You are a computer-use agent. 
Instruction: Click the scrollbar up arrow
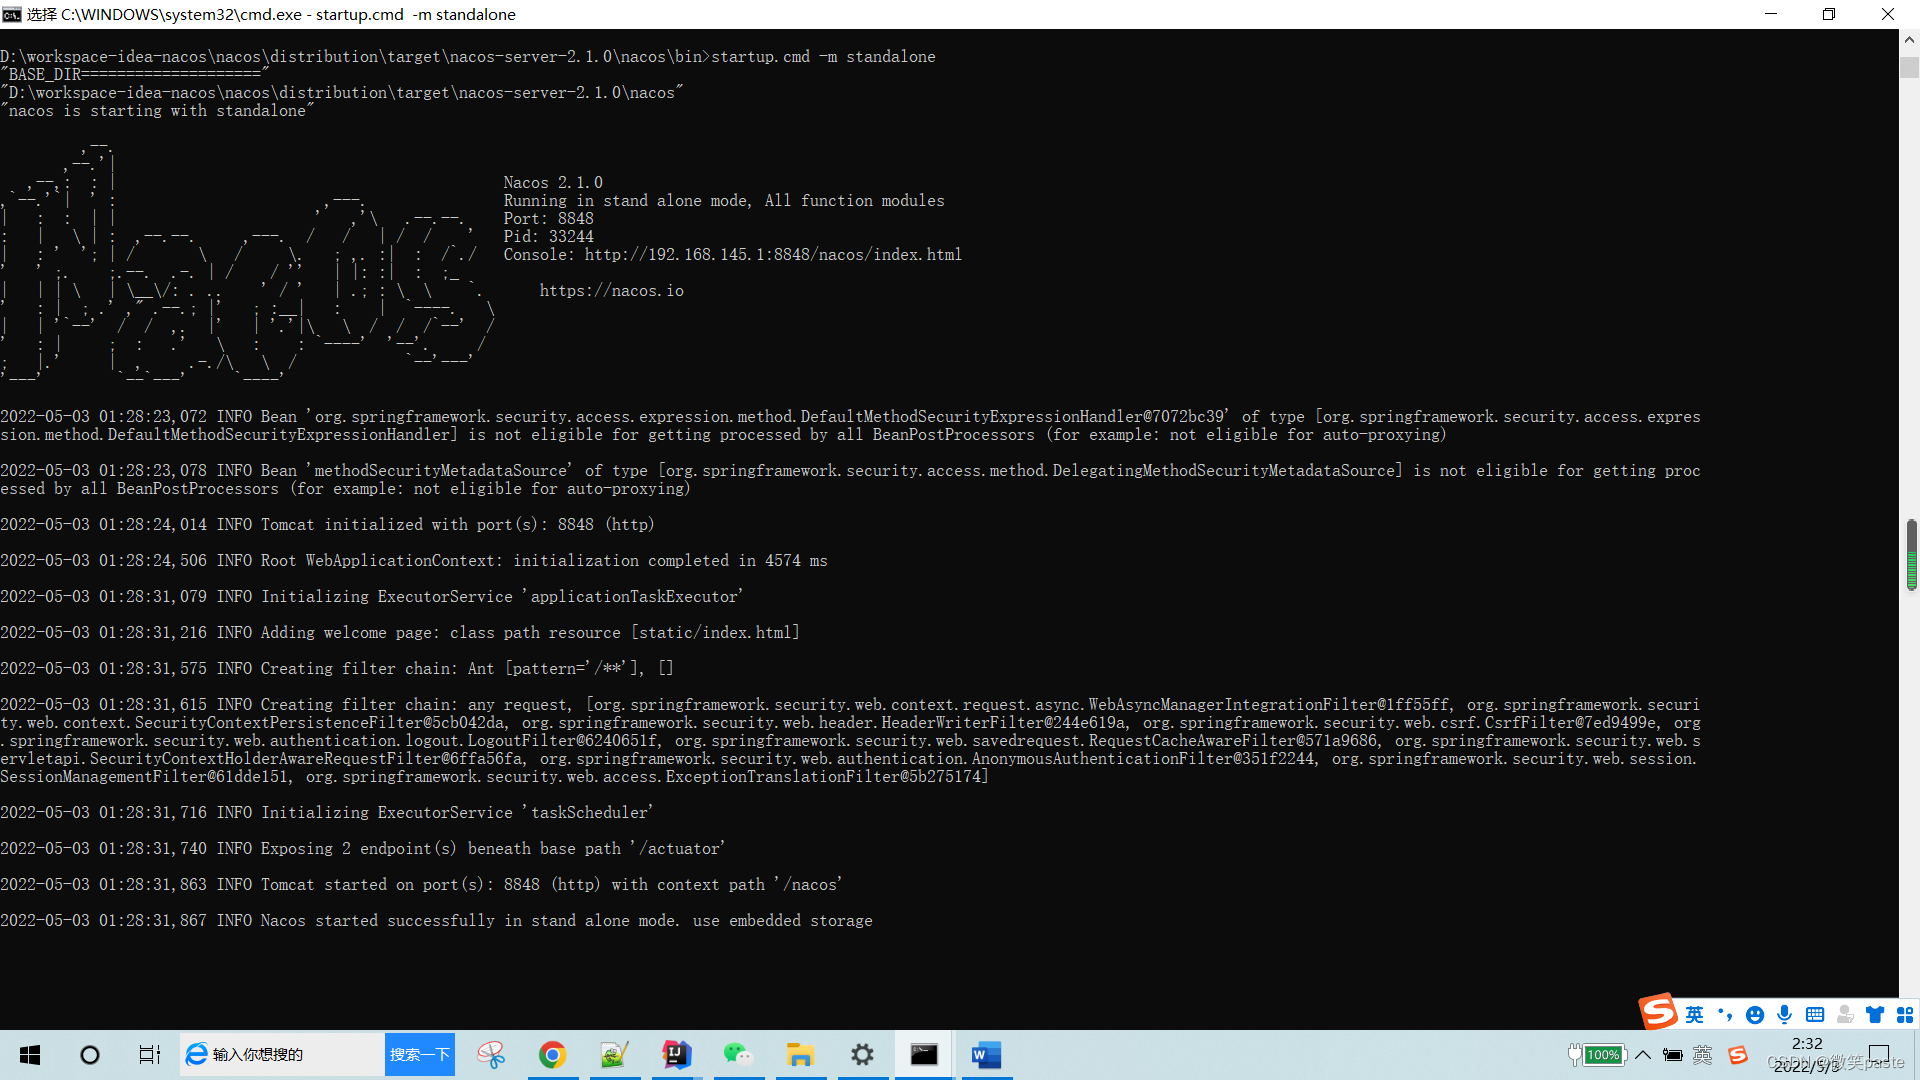tap(1909, 40)
